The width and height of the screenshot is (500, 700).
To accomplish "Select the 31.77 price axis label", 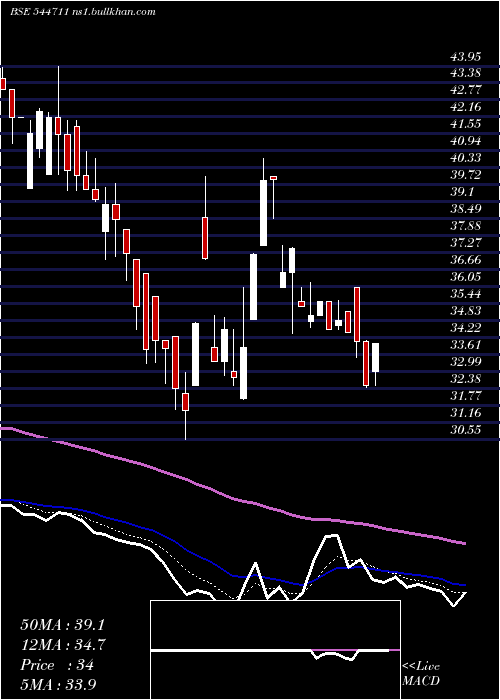I will coord(466,396).
